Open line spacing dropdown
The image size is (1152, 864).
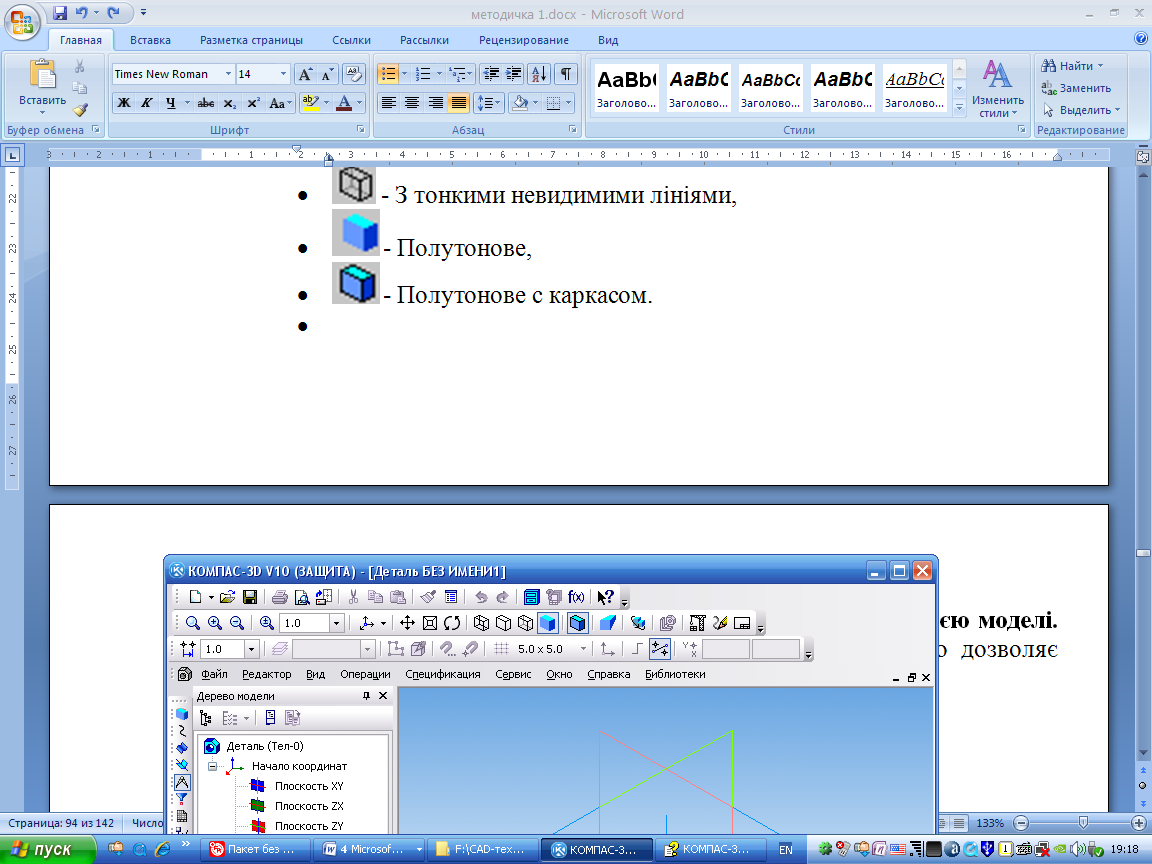click(489, 103)
